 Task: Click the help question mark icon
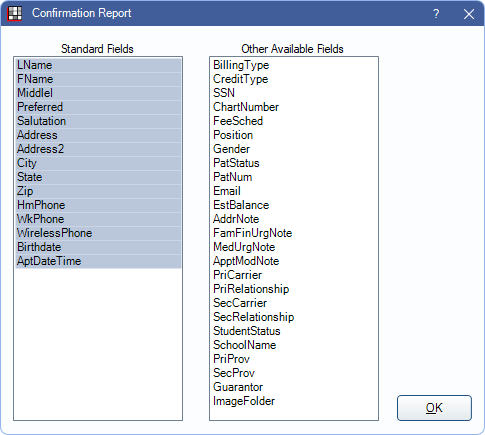(x=436, y=14)
